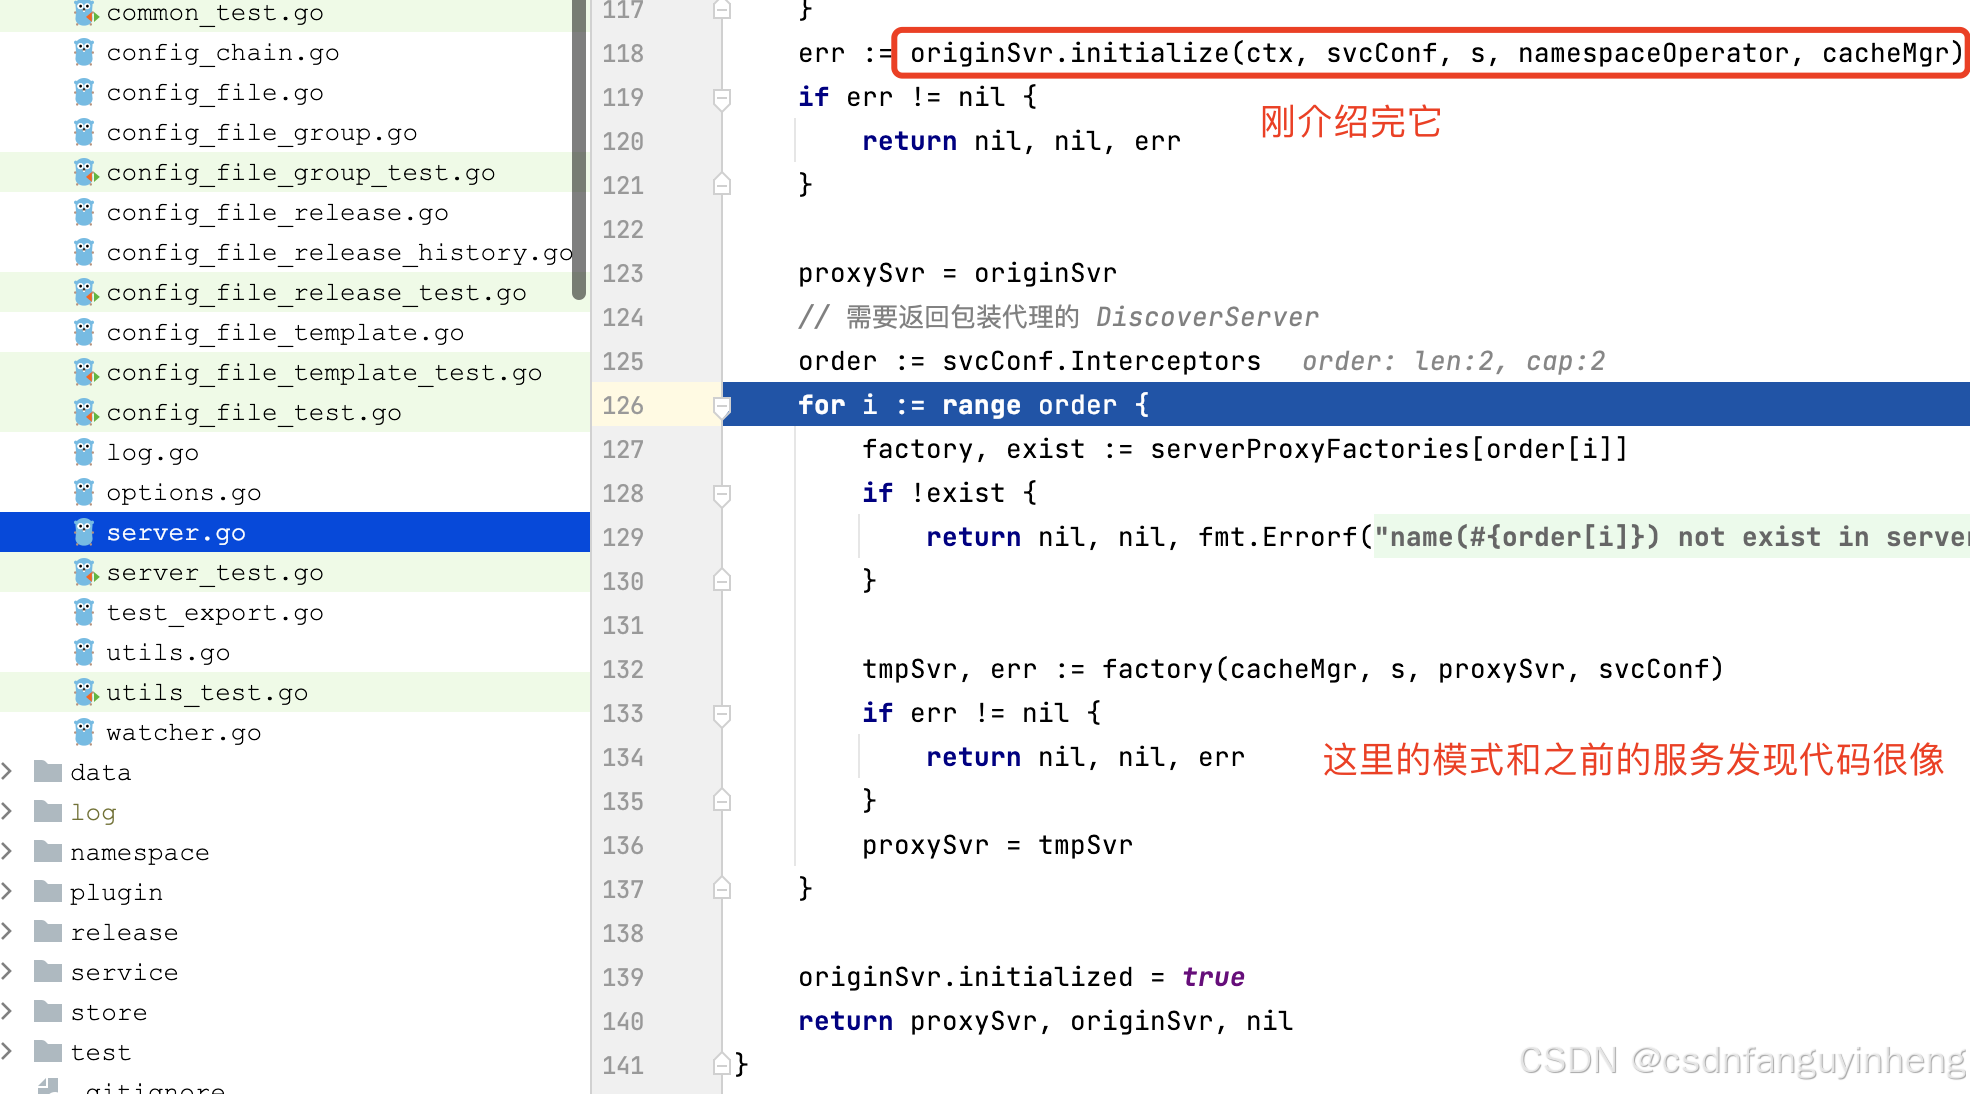
Task: Click the test file icon of config_file_test.go
Action: click(x=85, y=412)
